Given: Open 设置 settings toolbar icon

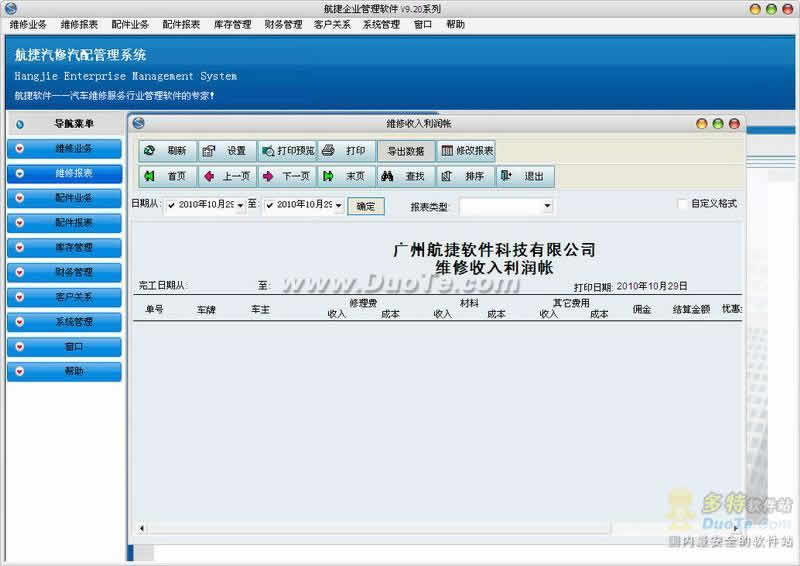Looking at the screenshot, I should coord(209,151).
